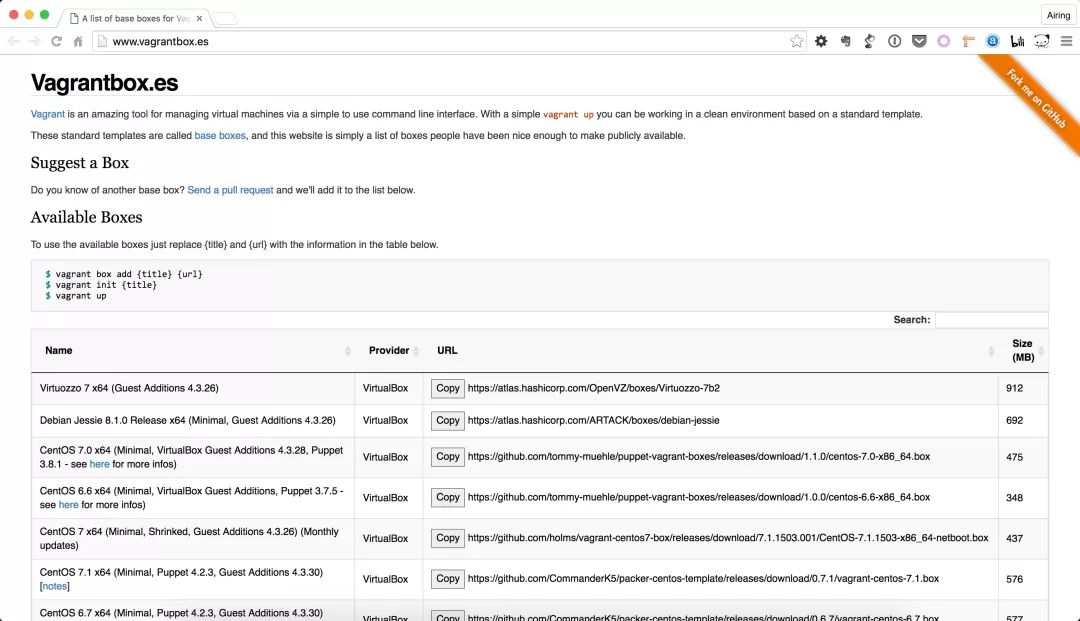Select the 'A list of base boxes' tab
Viewport: 1080px width, 621px height.
click(135, 19)
